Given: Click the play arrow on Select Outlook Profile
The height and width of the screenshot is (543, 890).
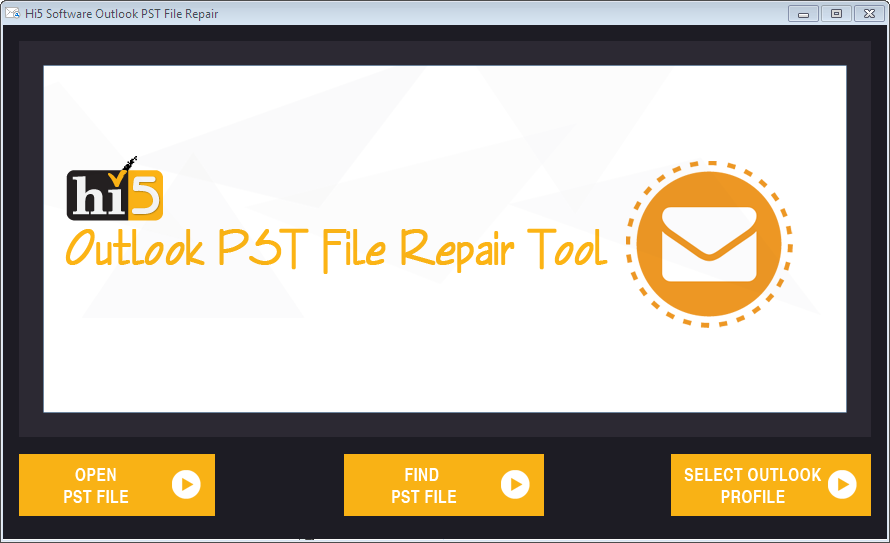Looking at the screenshot, I should tap(842, 485).
